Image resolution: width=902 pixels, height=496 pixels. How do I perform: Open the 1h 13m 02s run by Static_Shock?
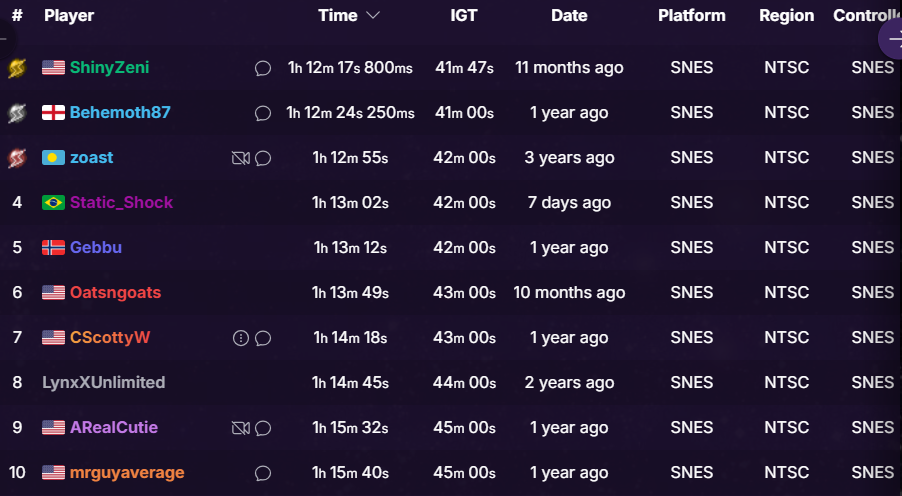[349, 203]
